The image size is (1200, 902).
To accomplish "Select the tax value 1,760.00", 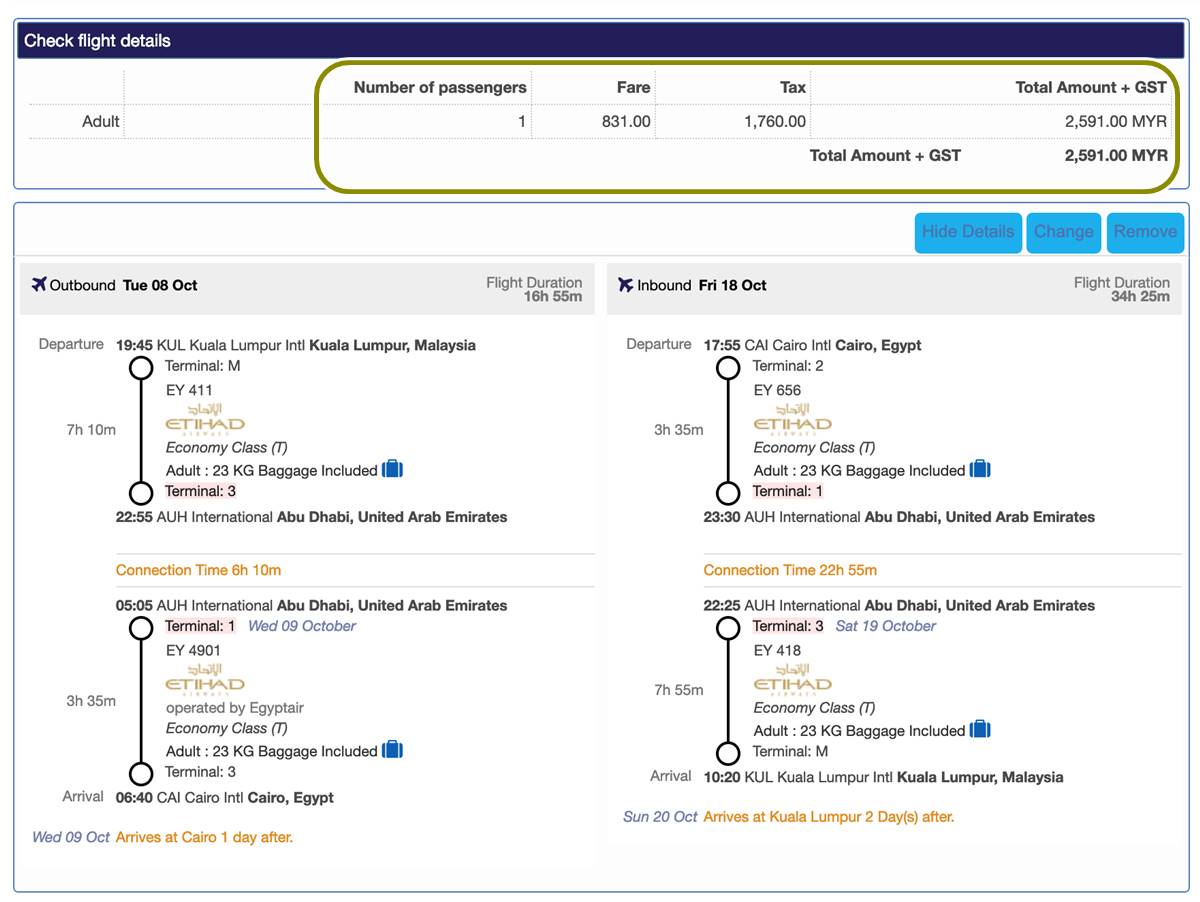I will pyautogui.click(x=775, y=121).
